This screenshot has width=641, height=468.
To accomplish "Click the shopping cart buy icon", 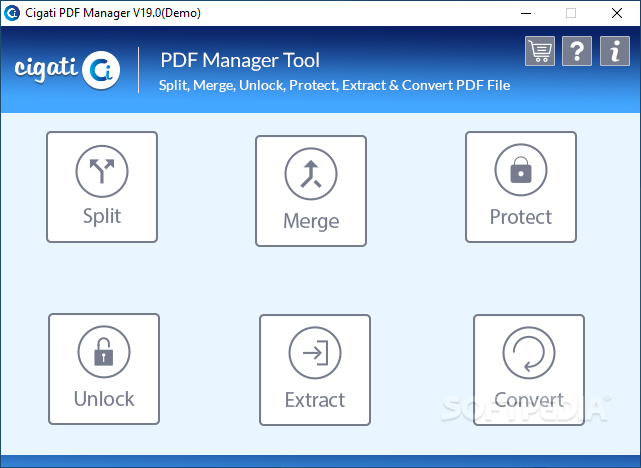I will (x=540, y=51).
